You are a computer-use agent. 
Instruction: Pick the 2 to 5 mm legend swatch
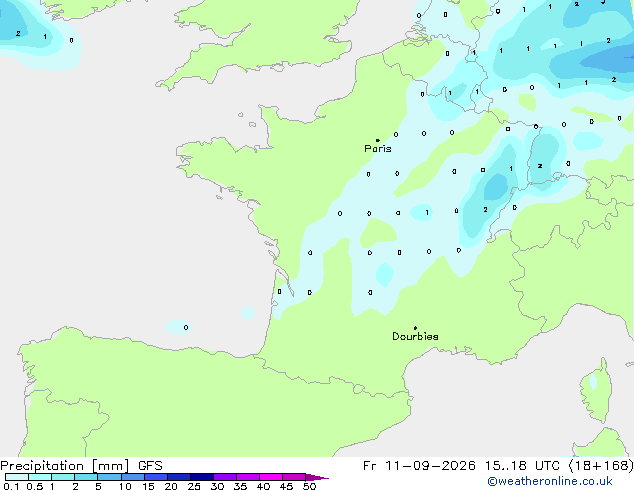pyautogui.click(x=86, y=477)
